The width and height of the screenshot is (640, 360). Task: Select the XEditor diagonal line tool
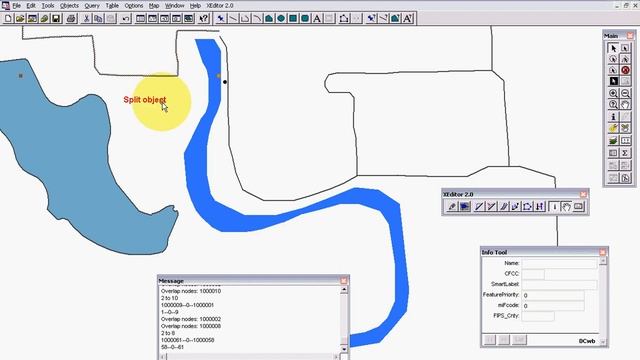(478, 207)
